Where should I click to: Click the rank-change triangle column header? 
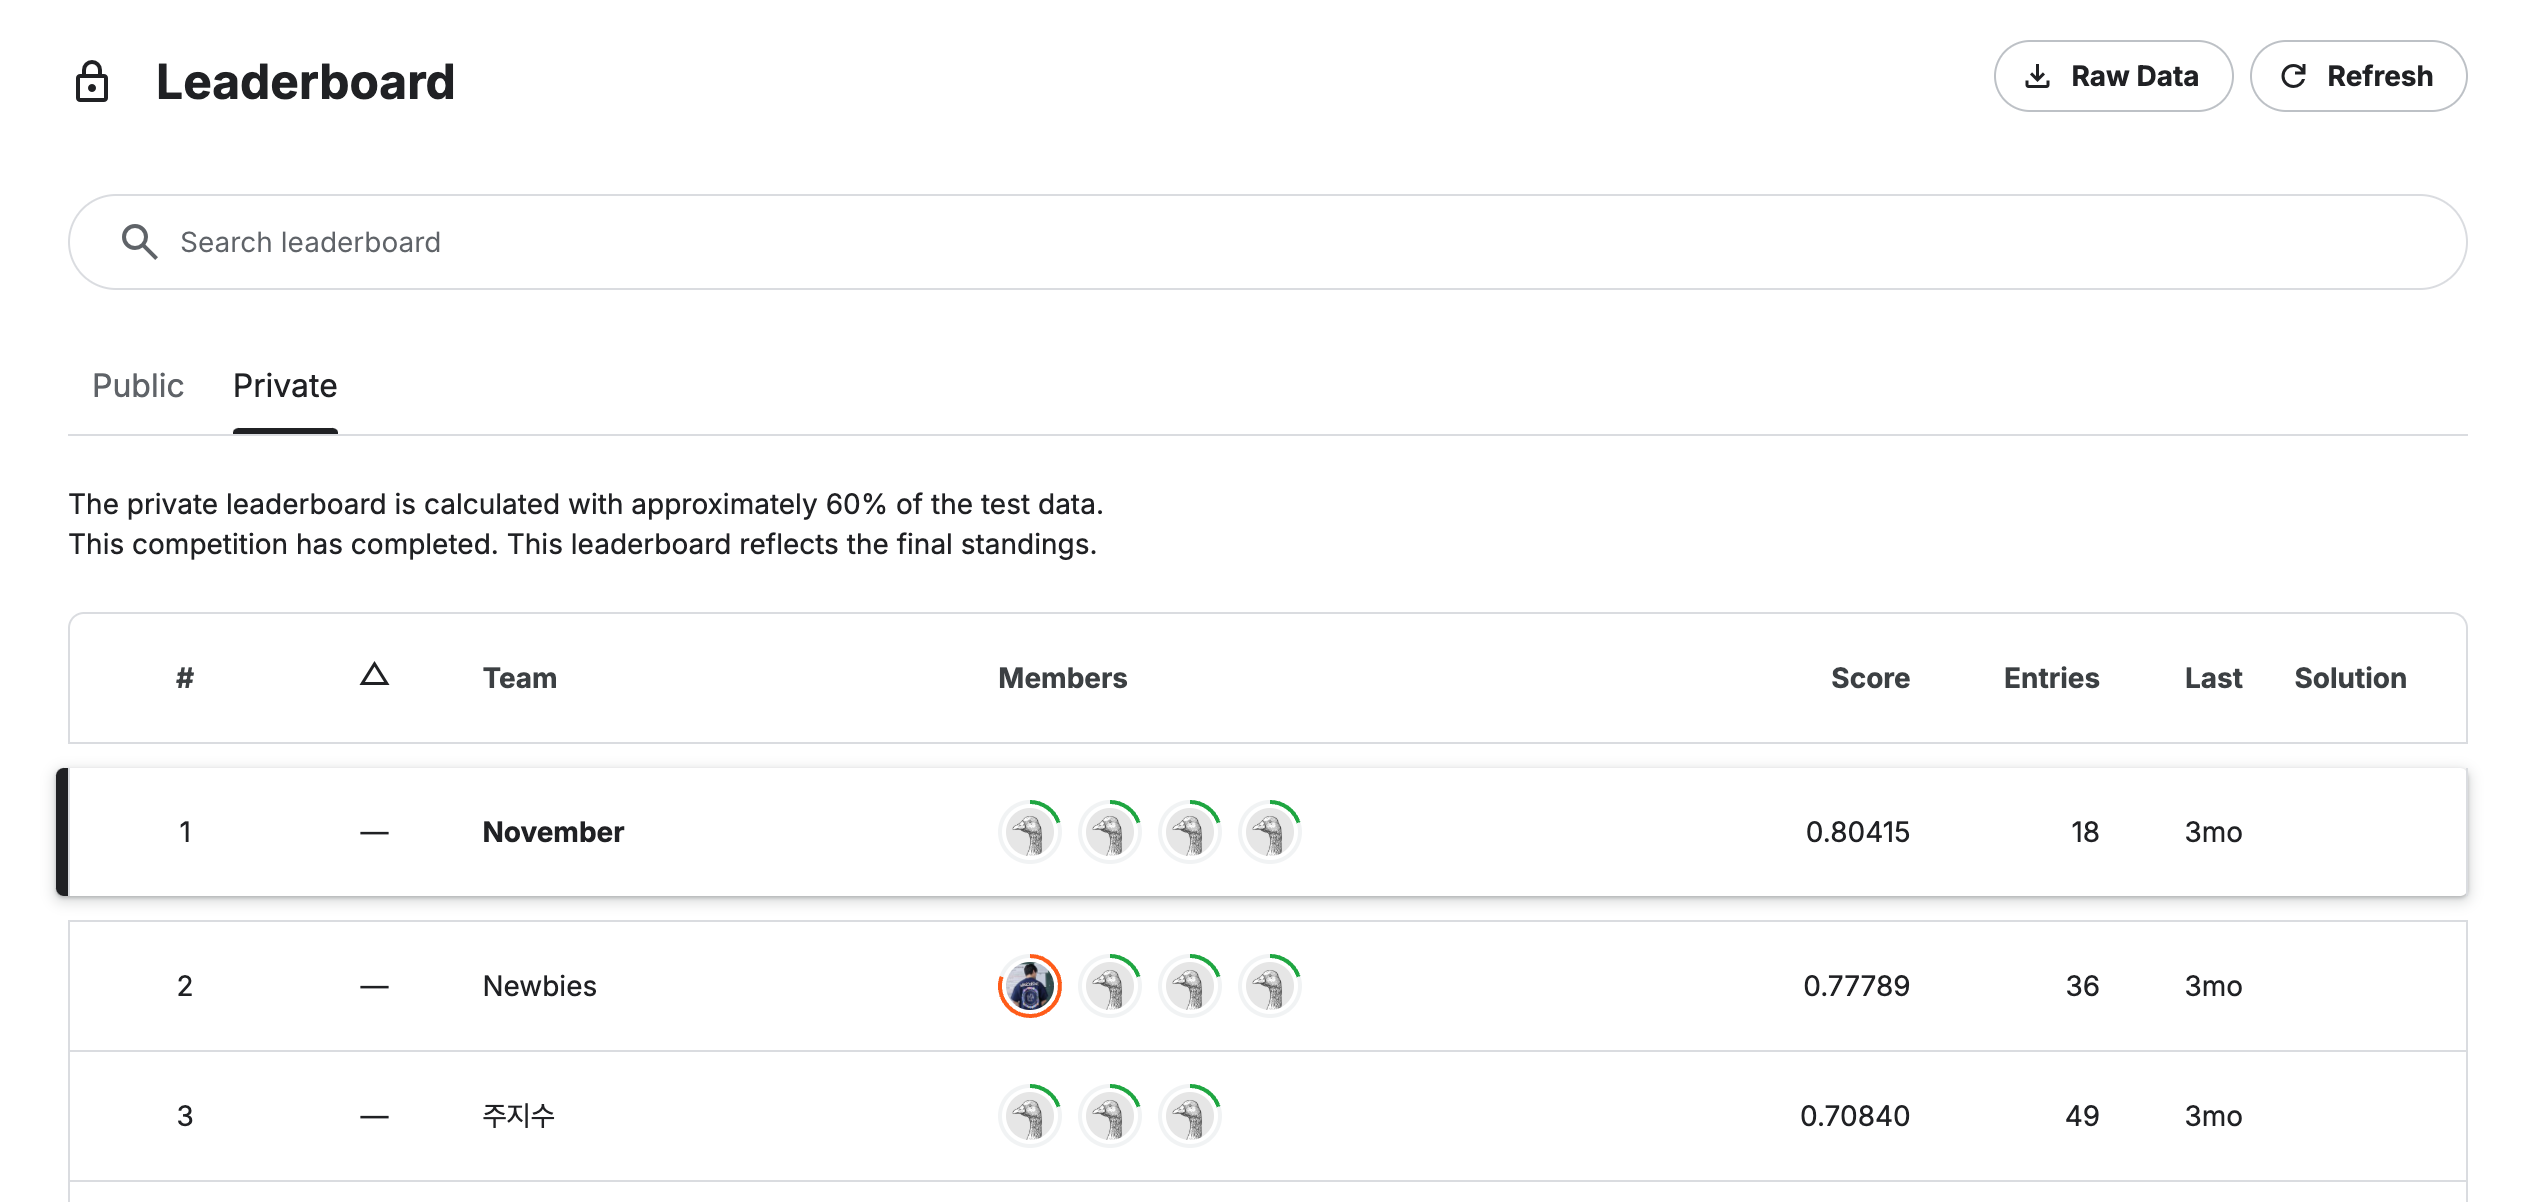(374, 677)
